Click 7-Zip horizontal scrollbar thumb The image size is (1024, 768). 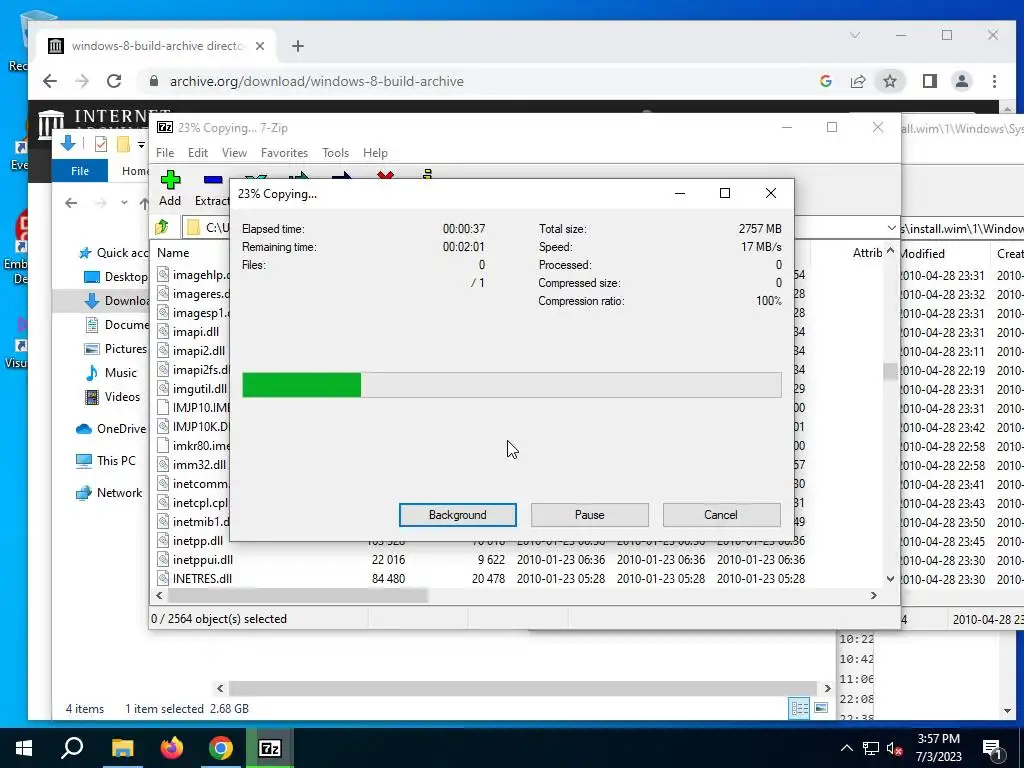click(298, 596)
